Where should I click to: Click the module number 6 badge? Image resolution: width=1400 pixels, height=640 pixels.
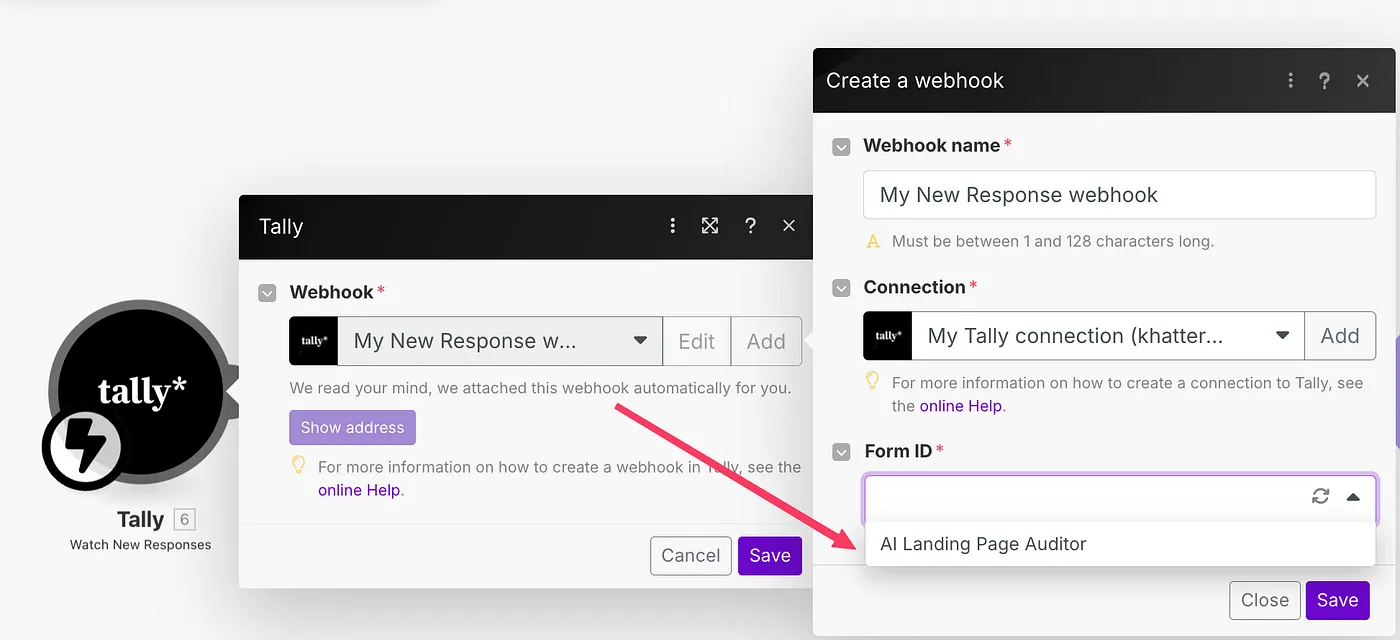tap(184, 519)
